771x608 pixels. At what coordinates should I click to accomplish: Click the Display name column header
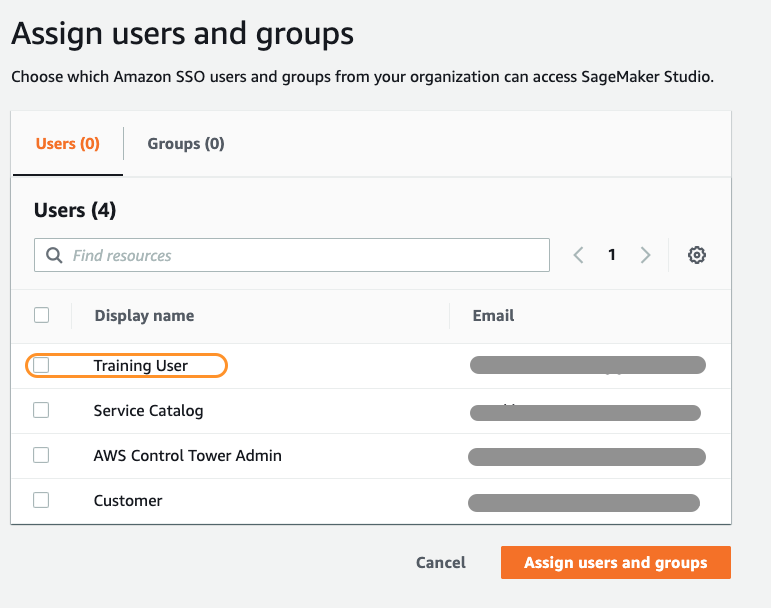tap(144, 316)
